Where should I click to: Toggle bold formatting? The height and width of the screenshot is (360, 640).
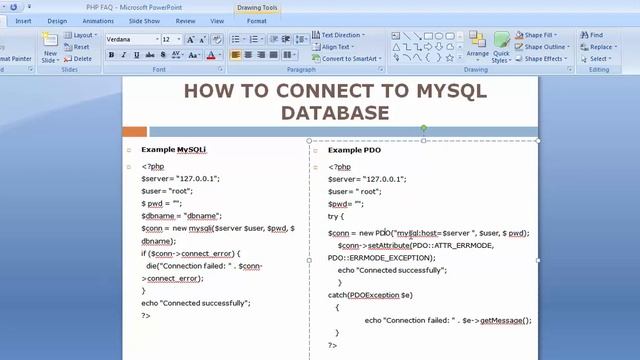[111, 55]
